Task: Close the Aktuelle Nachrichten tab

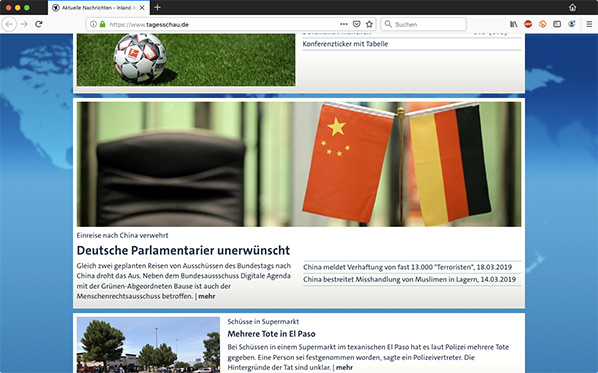Action: (142, 8)
